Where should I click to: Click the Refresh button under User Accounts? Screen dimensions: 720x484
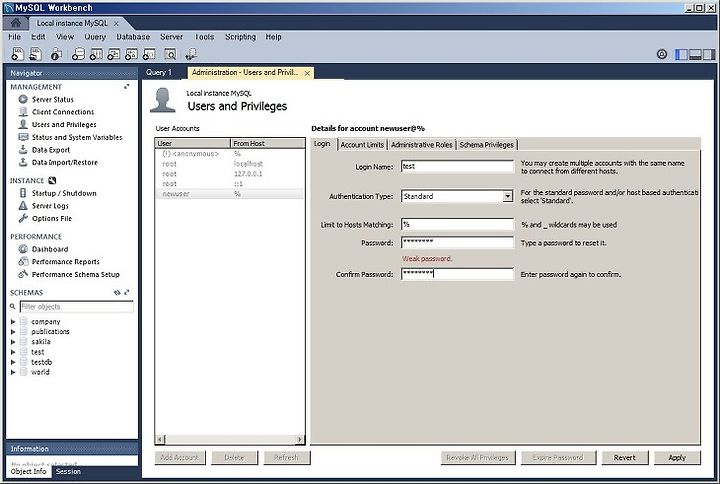point(286,457)
